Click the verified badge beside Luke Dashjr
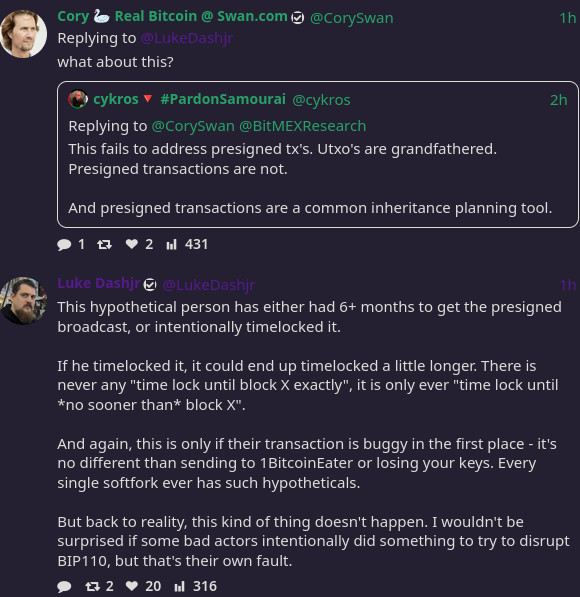Screen dimensions: 580x597 click(x=150, y=284)
